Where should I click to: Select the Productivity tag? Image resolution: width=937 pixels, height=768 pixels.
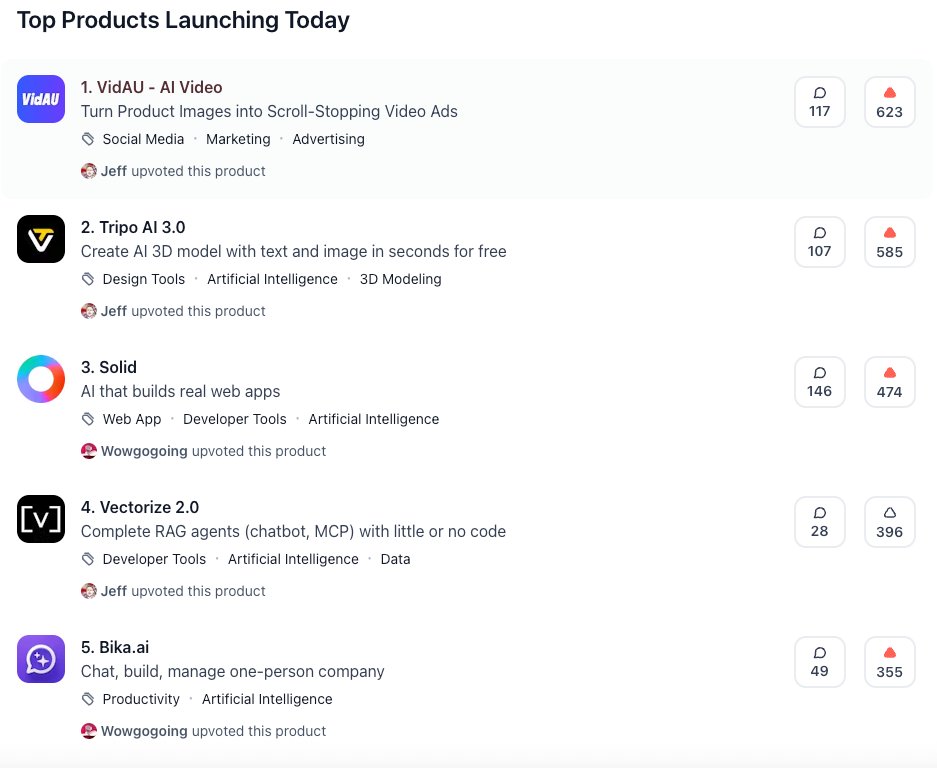[x=141, y=699]
